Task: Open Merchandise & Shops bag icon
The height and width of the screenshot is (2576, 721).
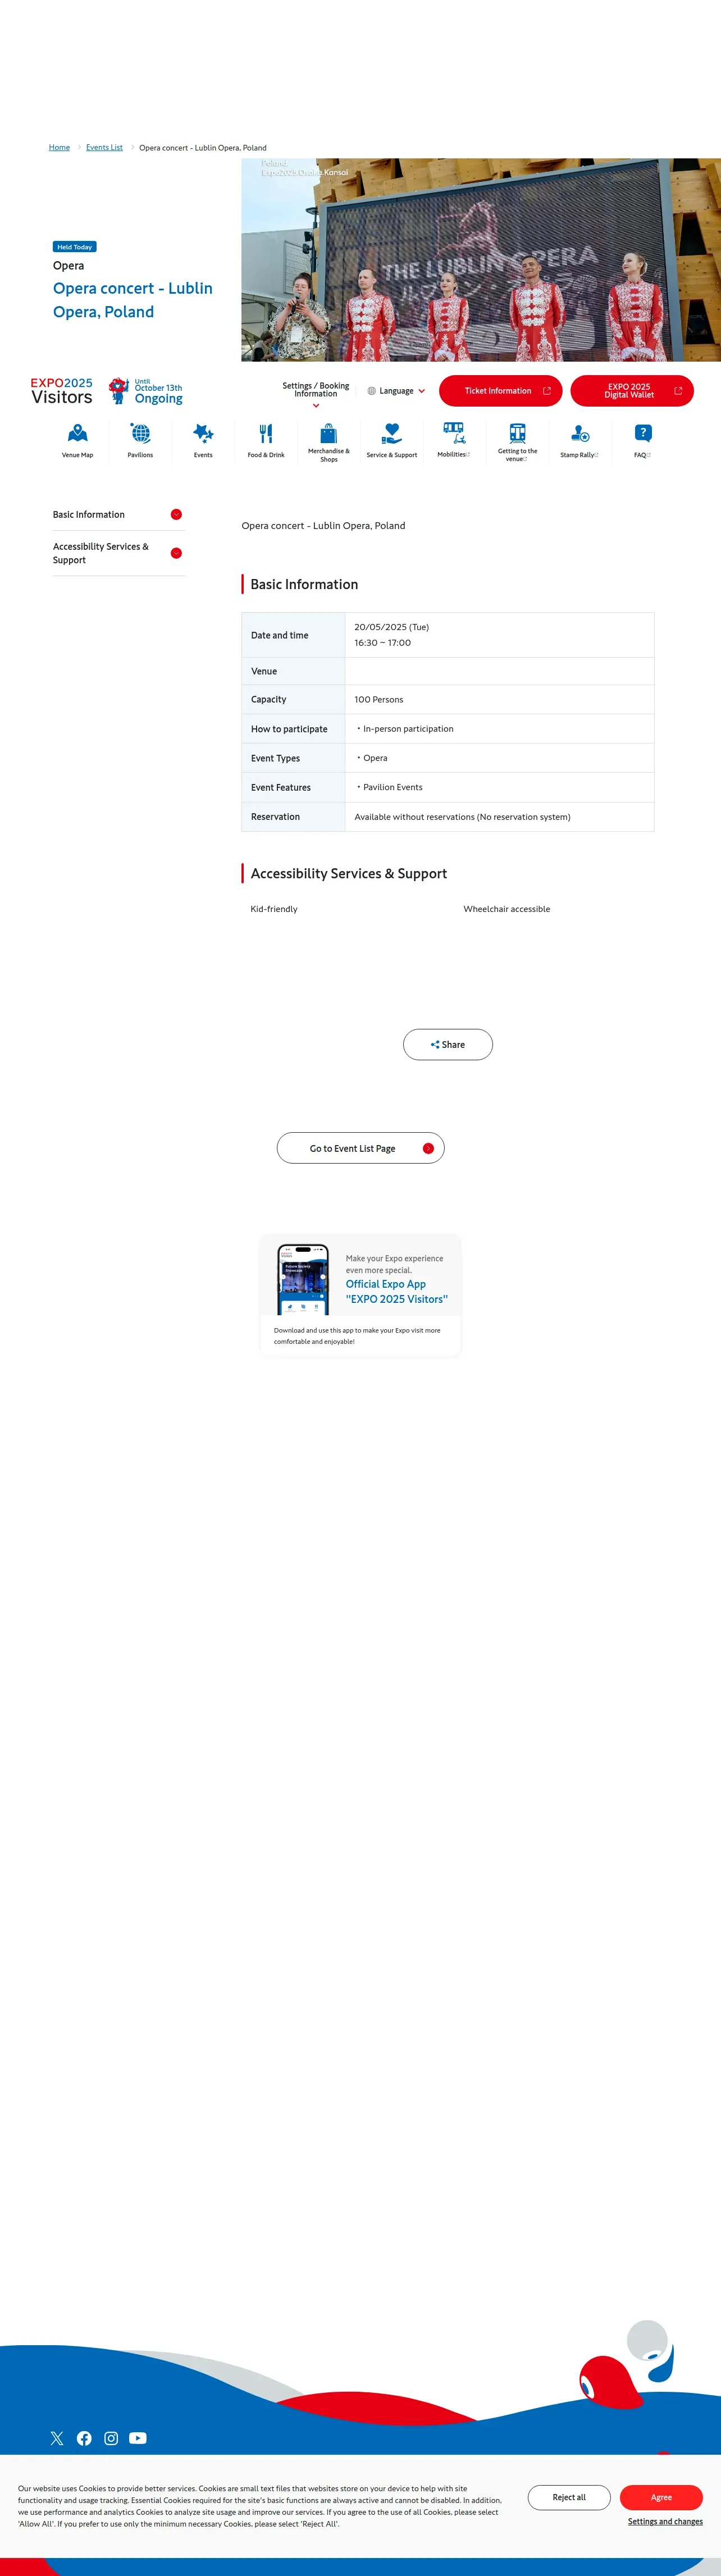Action: 329,433
